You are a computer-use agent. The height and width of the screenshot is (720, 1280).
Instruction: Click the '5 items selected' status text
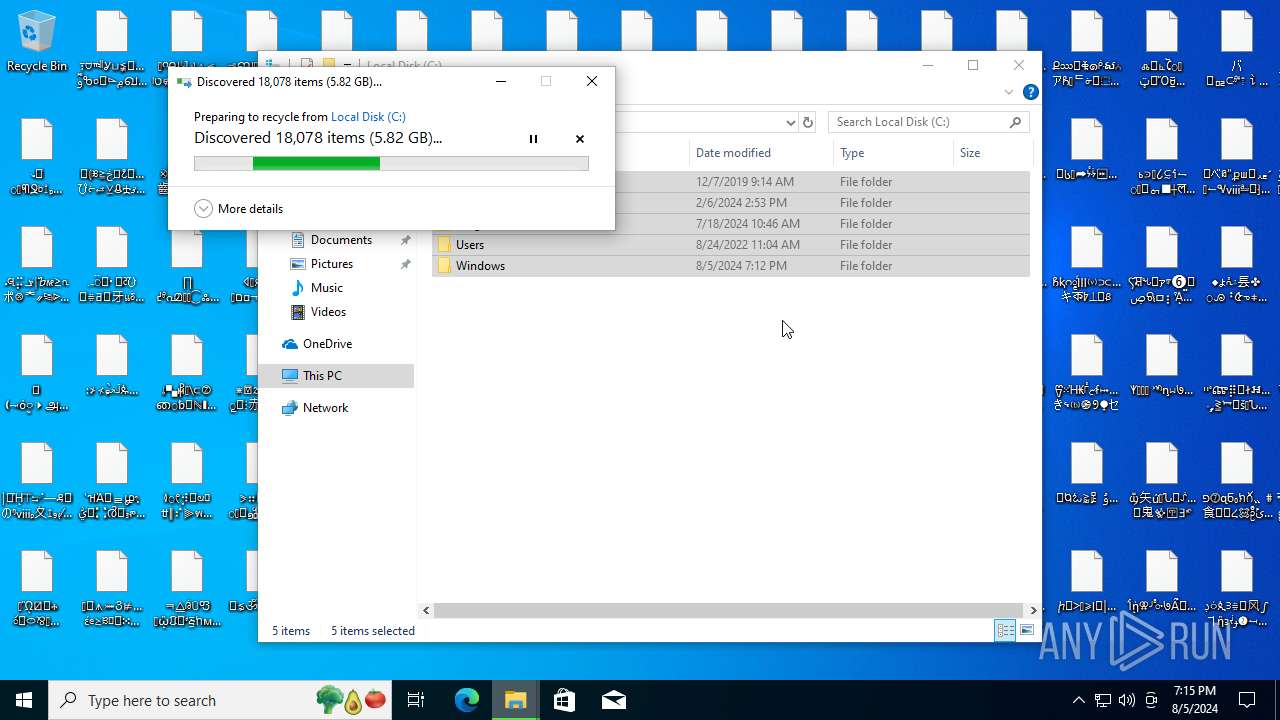point(373,631)
